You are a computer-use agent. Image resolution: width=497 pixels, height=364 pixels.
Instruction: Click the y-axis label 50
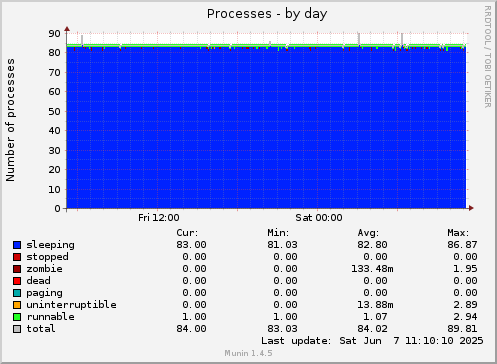coord(55,111)
